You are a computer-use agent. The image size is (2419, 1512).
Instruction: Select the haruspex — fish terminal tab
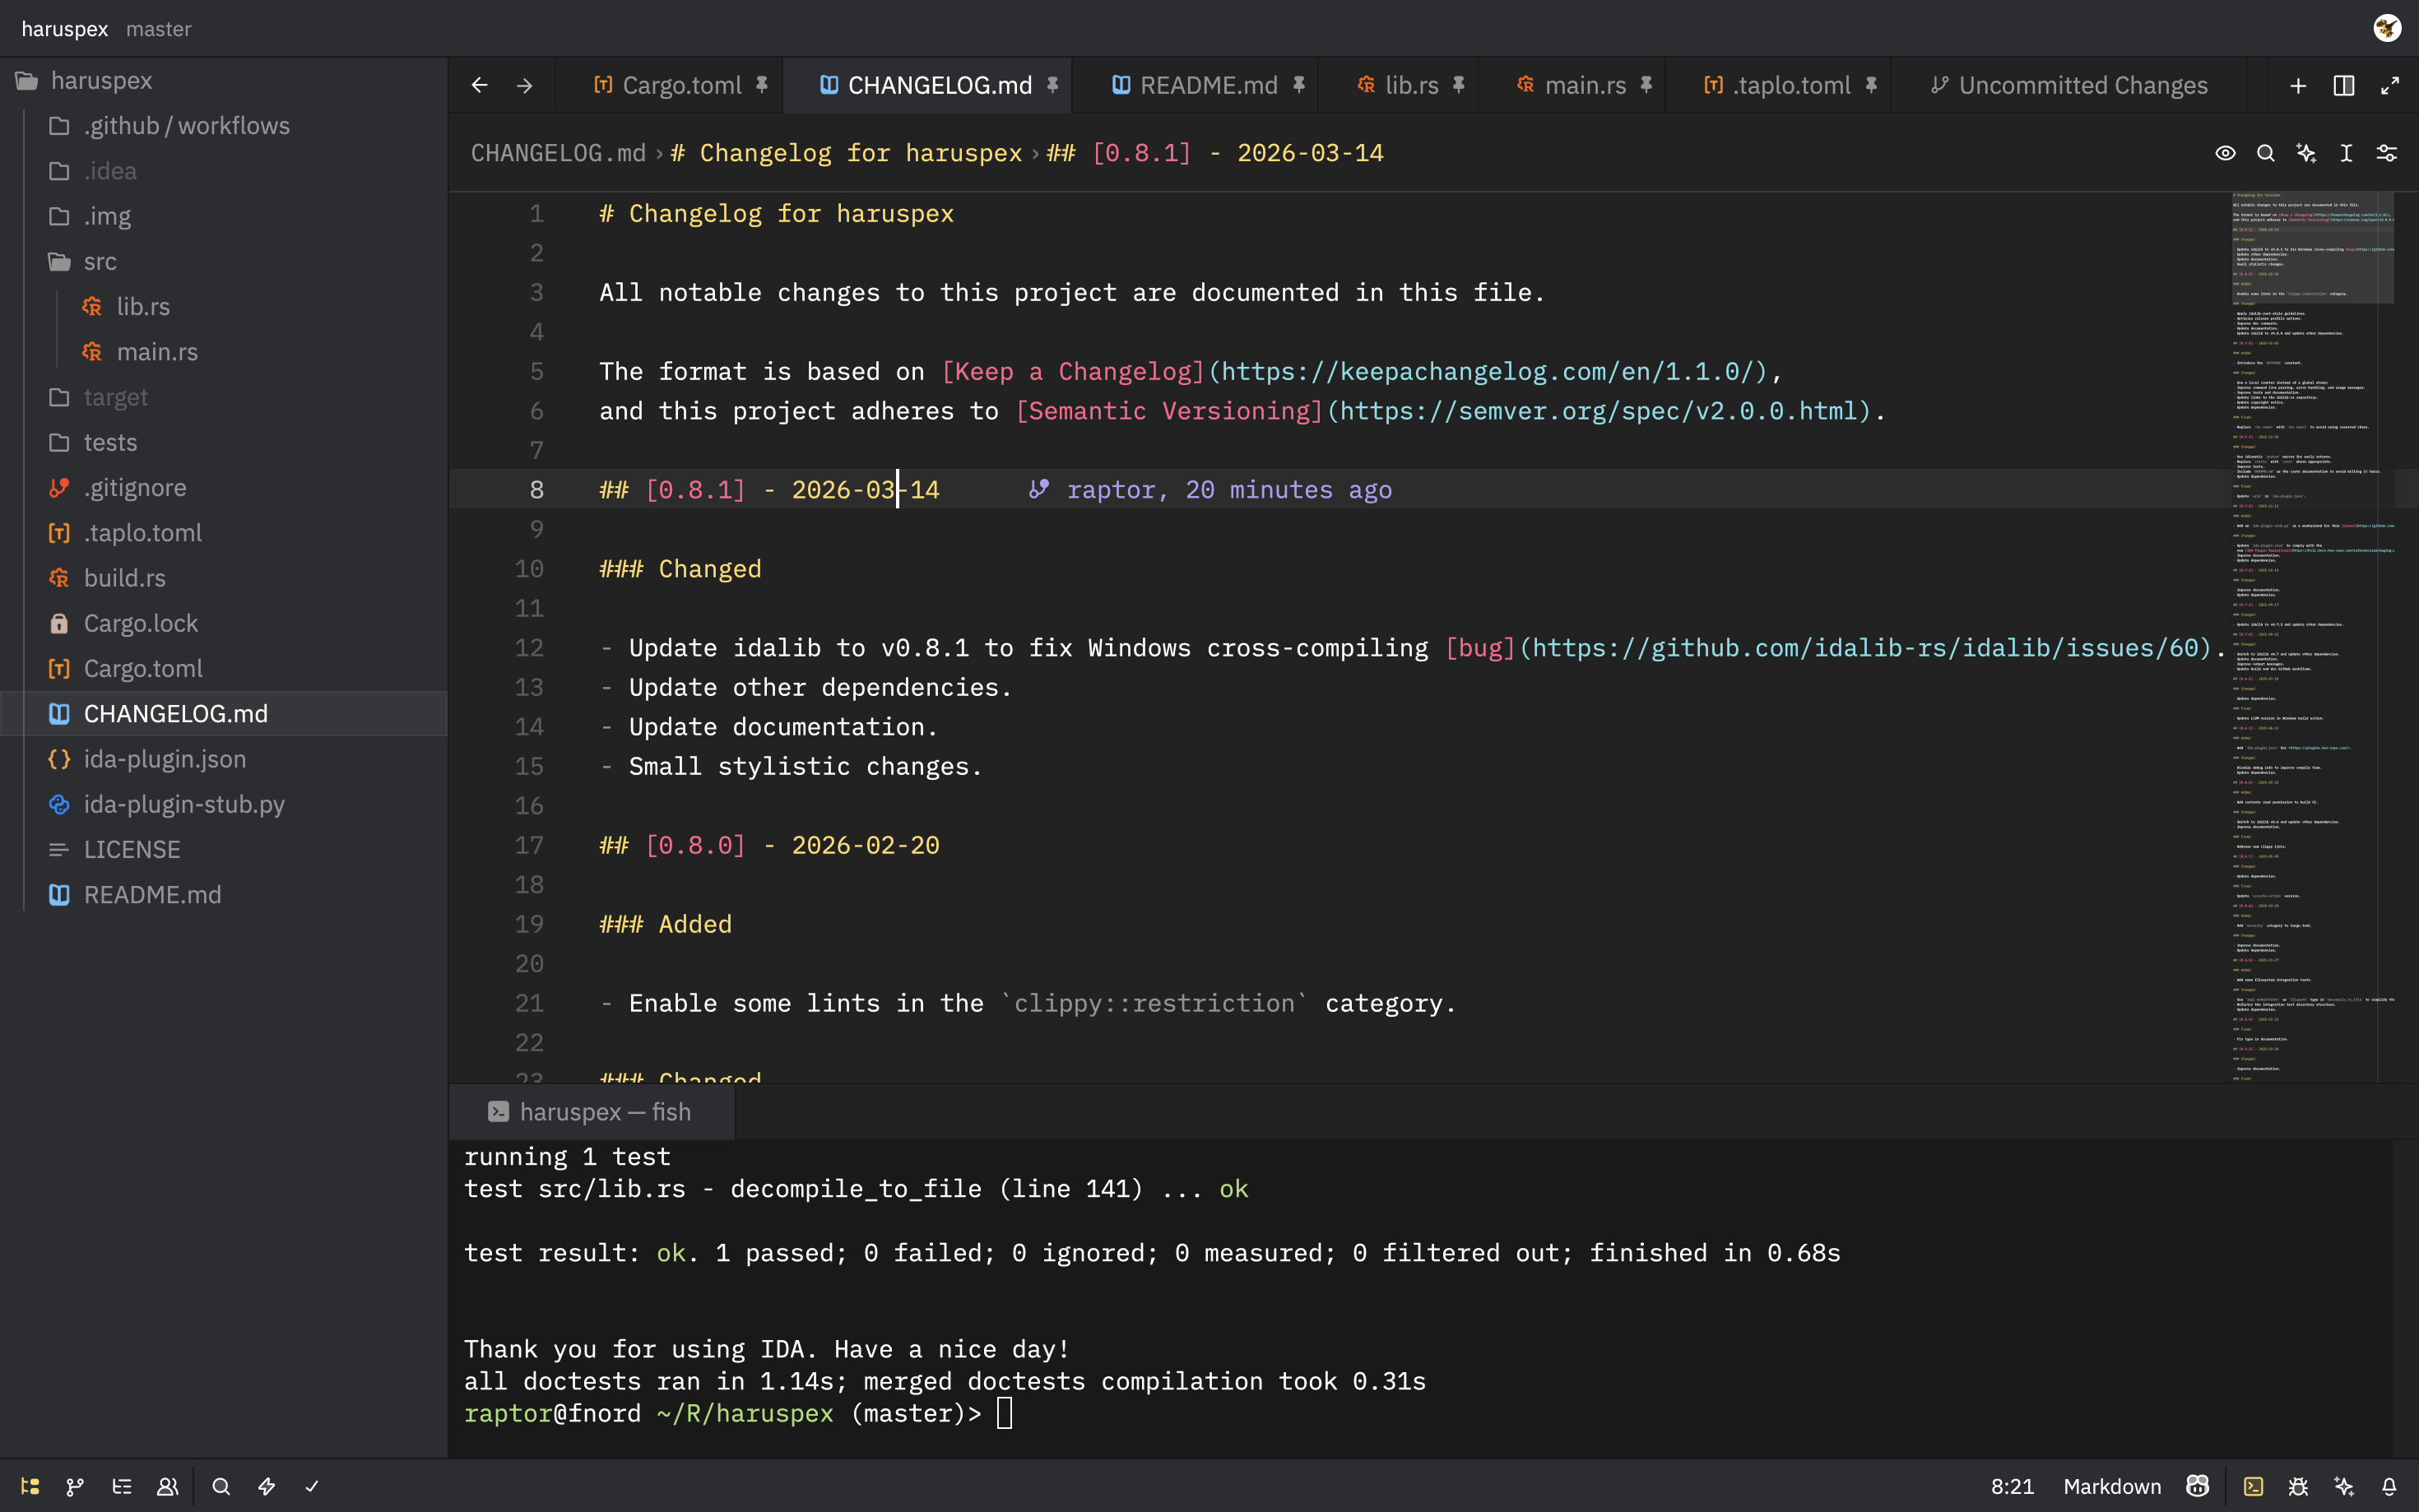click(591, 1113)
